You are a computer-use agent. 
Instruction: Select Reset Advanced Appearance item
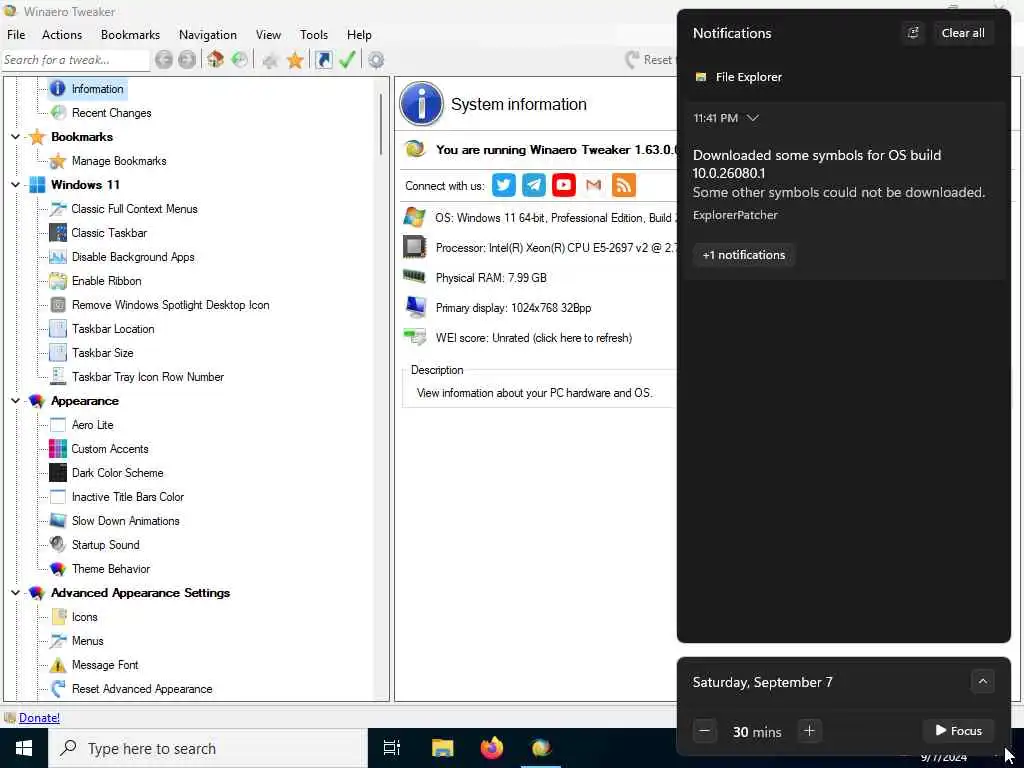[x=142, y=689]
